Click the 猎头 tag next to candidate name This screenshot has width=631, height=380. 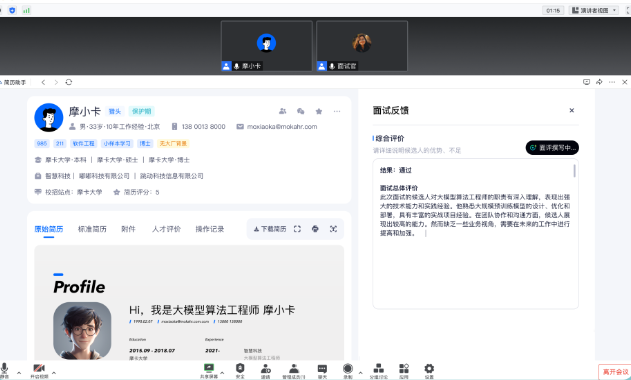tap(115, 112)
